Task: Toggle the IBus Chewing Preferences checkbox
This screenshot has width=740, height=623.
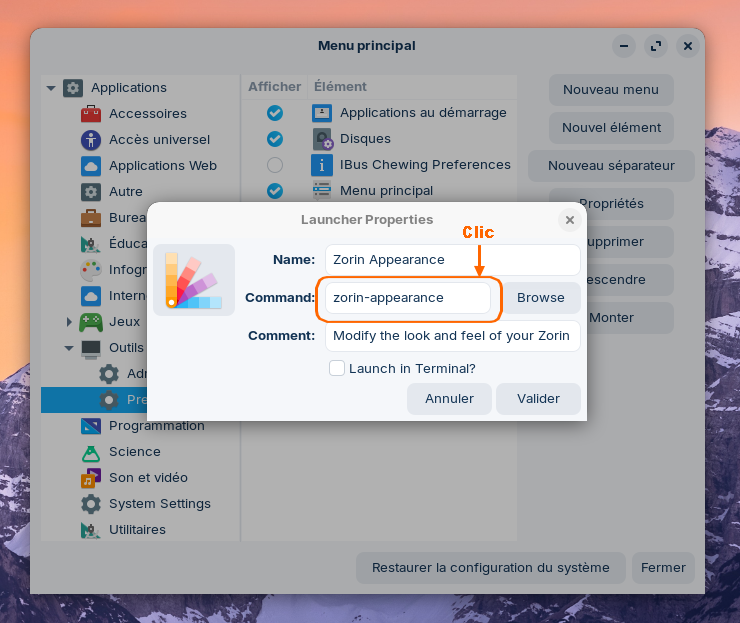Action: coord(275,165)
